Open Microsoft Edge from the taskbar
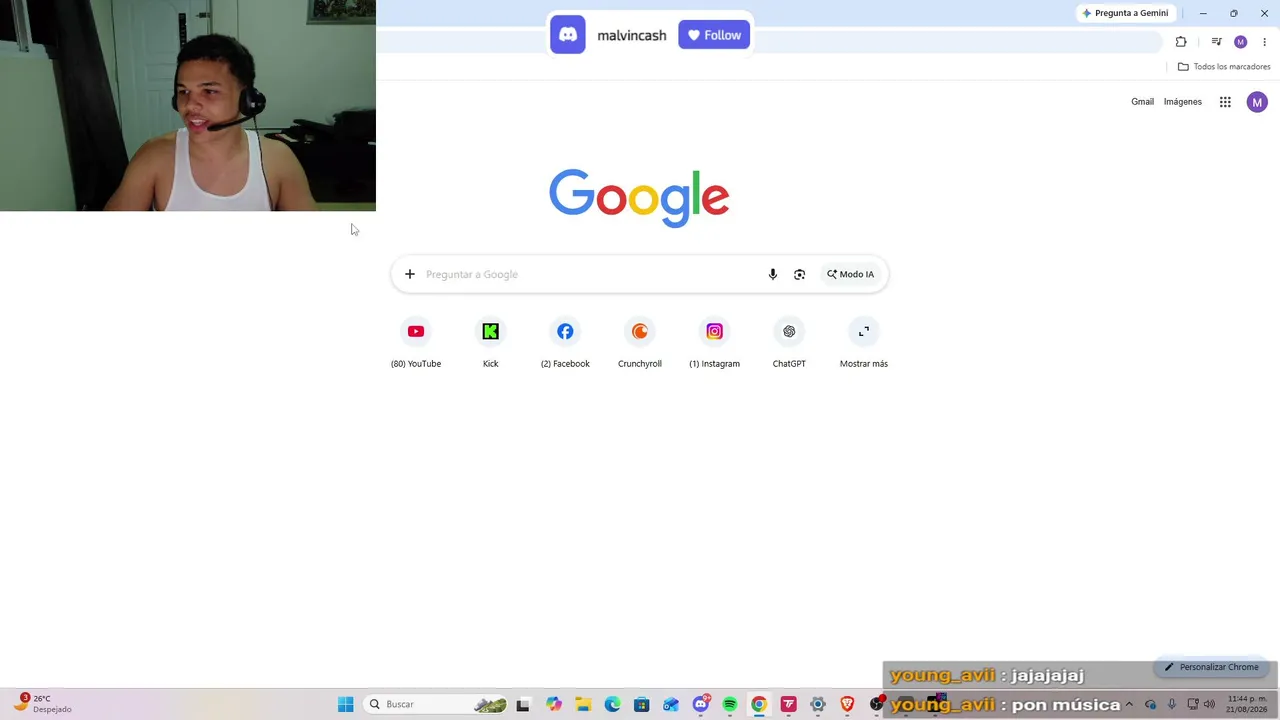Image resolution: width=1280 pixels, height=720 pixels. pyautogui.click(x=612, y=704)
